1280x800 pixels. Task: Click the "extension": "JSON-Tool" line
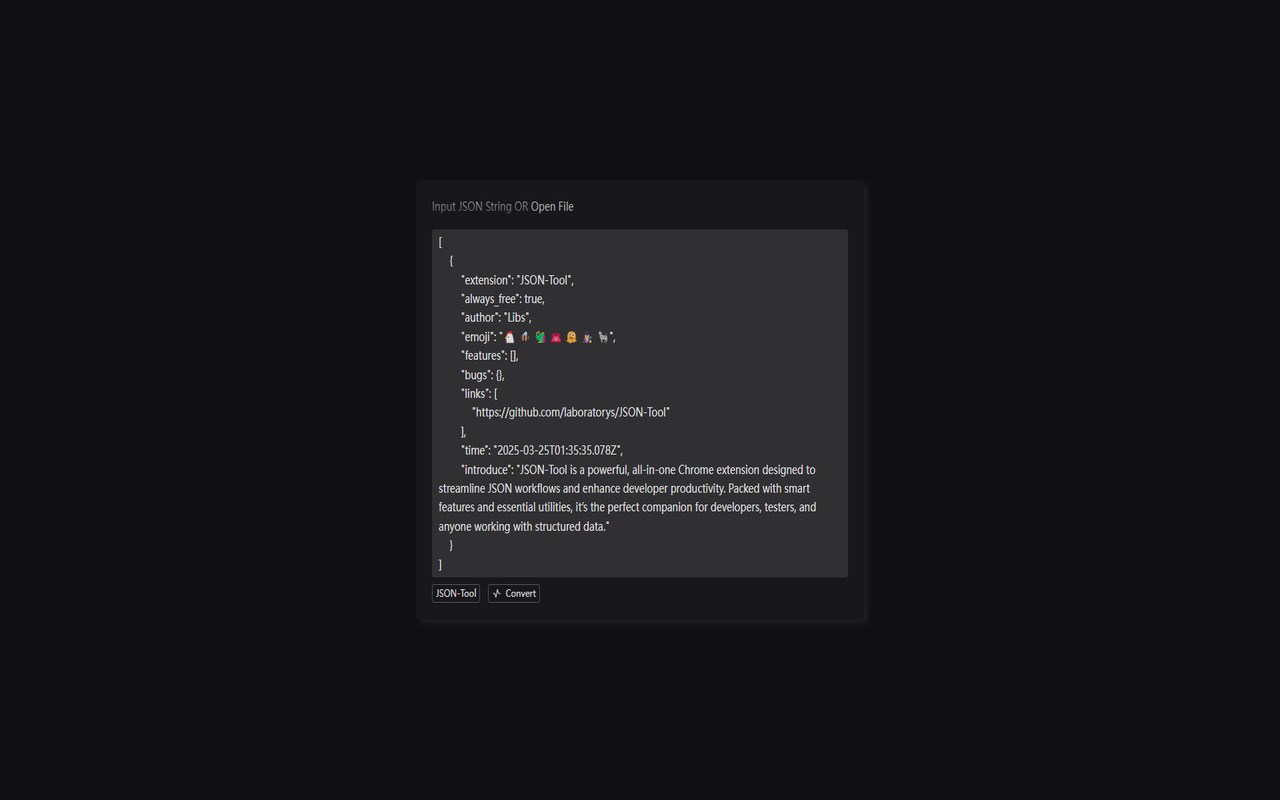tap(517, 280)
